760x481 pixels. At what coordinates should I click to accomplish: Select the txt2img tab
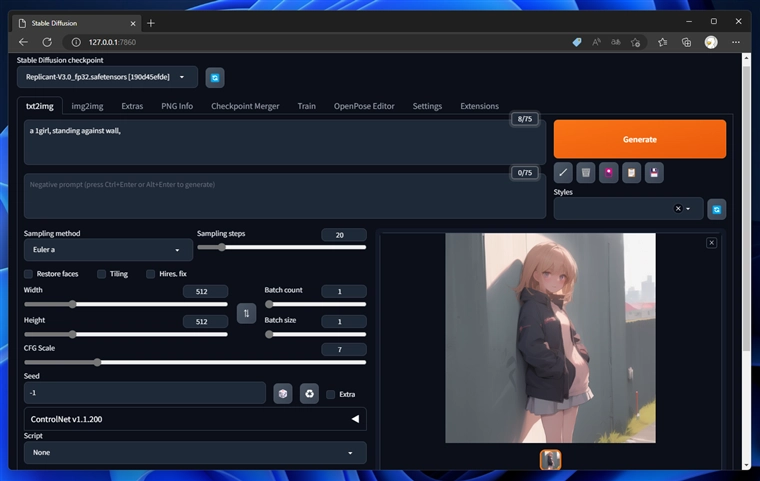(x=40, y=106)
